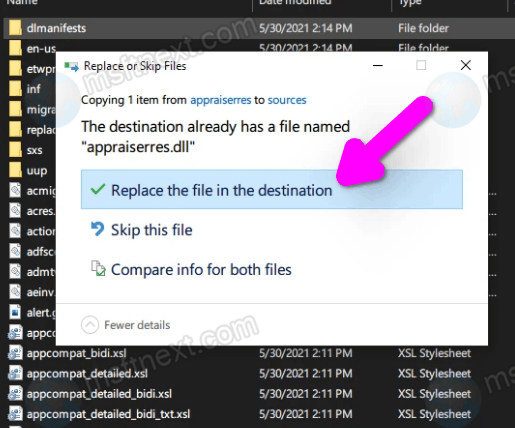Click the blue skip arrow icon
Screen dimensions: 515x428
98,229
